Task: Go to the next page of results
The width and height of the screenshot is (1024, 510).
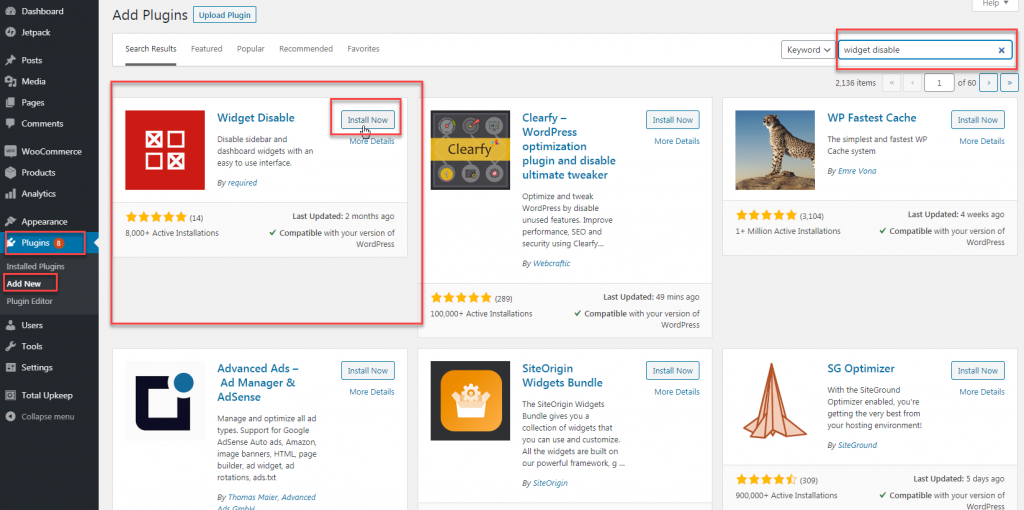Action: point(988,83)
